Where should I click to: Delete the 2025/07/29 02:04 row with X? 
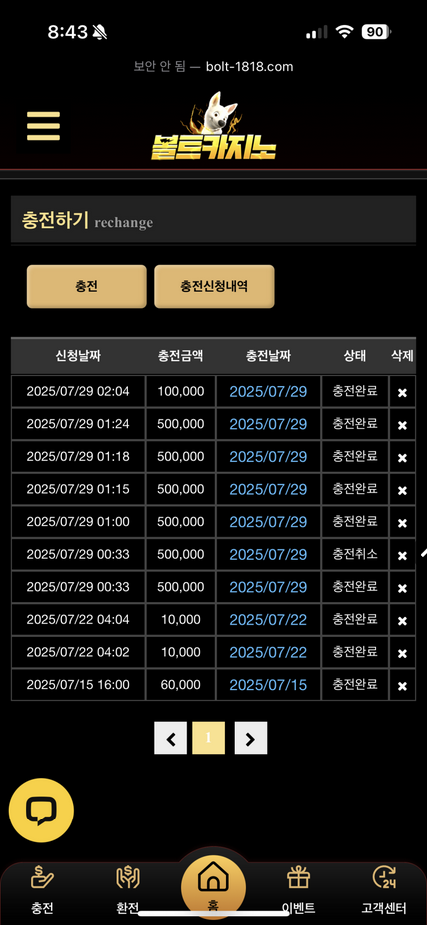tap(402, 392)
